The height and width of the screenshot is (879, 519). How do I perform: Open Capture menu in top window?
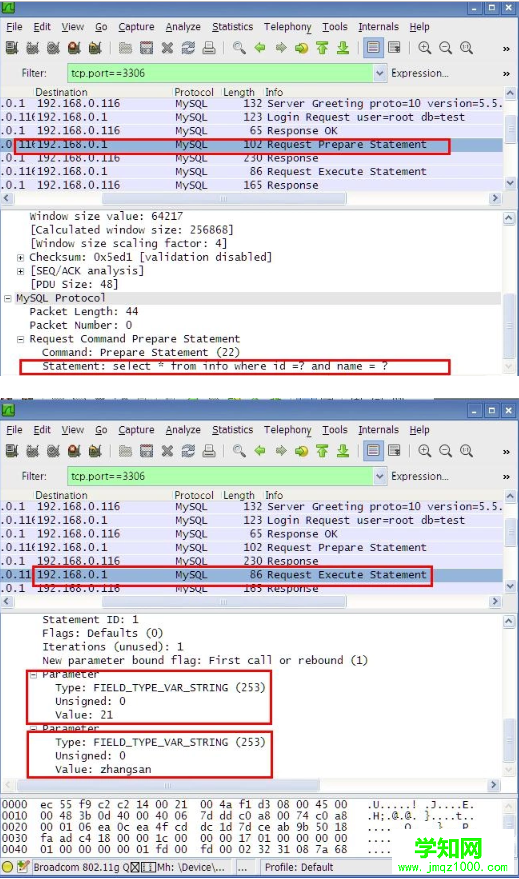[136, 27]
